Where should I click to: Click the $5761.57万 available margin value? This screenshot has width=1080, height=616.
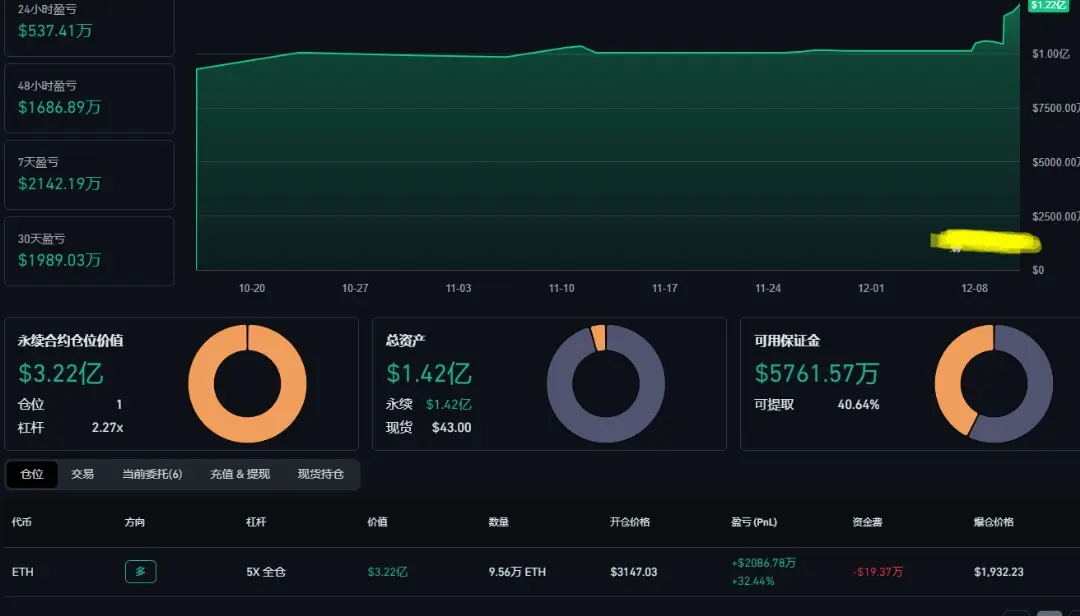(817, 373)
